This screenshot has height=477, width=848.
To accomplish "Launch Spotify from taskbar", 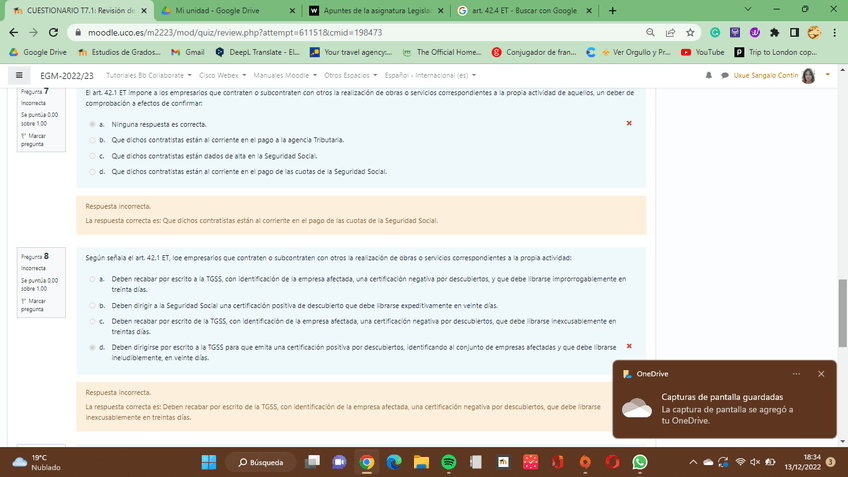I will point(448,462).
